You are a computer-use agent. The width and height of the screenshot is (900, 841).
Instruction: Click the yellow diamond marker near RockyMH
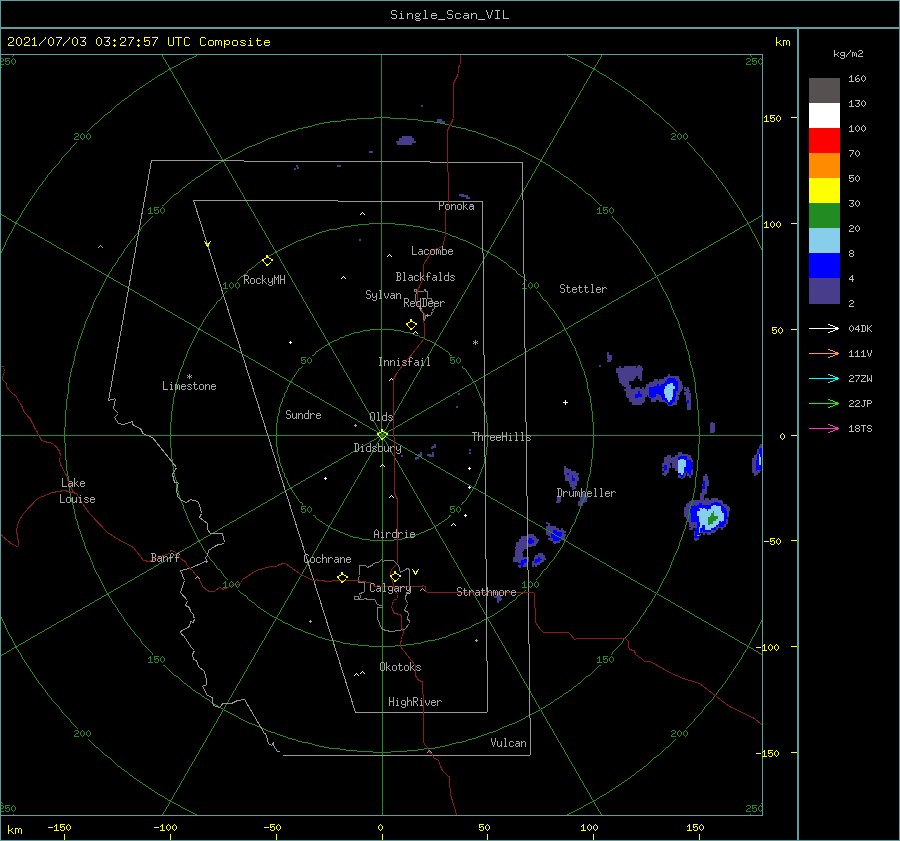point(267,261)
